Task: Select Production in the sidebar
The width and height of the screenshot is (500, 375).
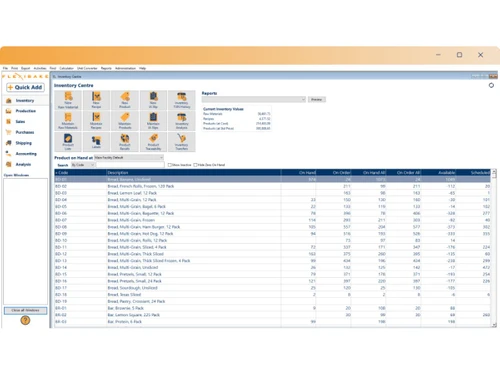Action: 25,111
